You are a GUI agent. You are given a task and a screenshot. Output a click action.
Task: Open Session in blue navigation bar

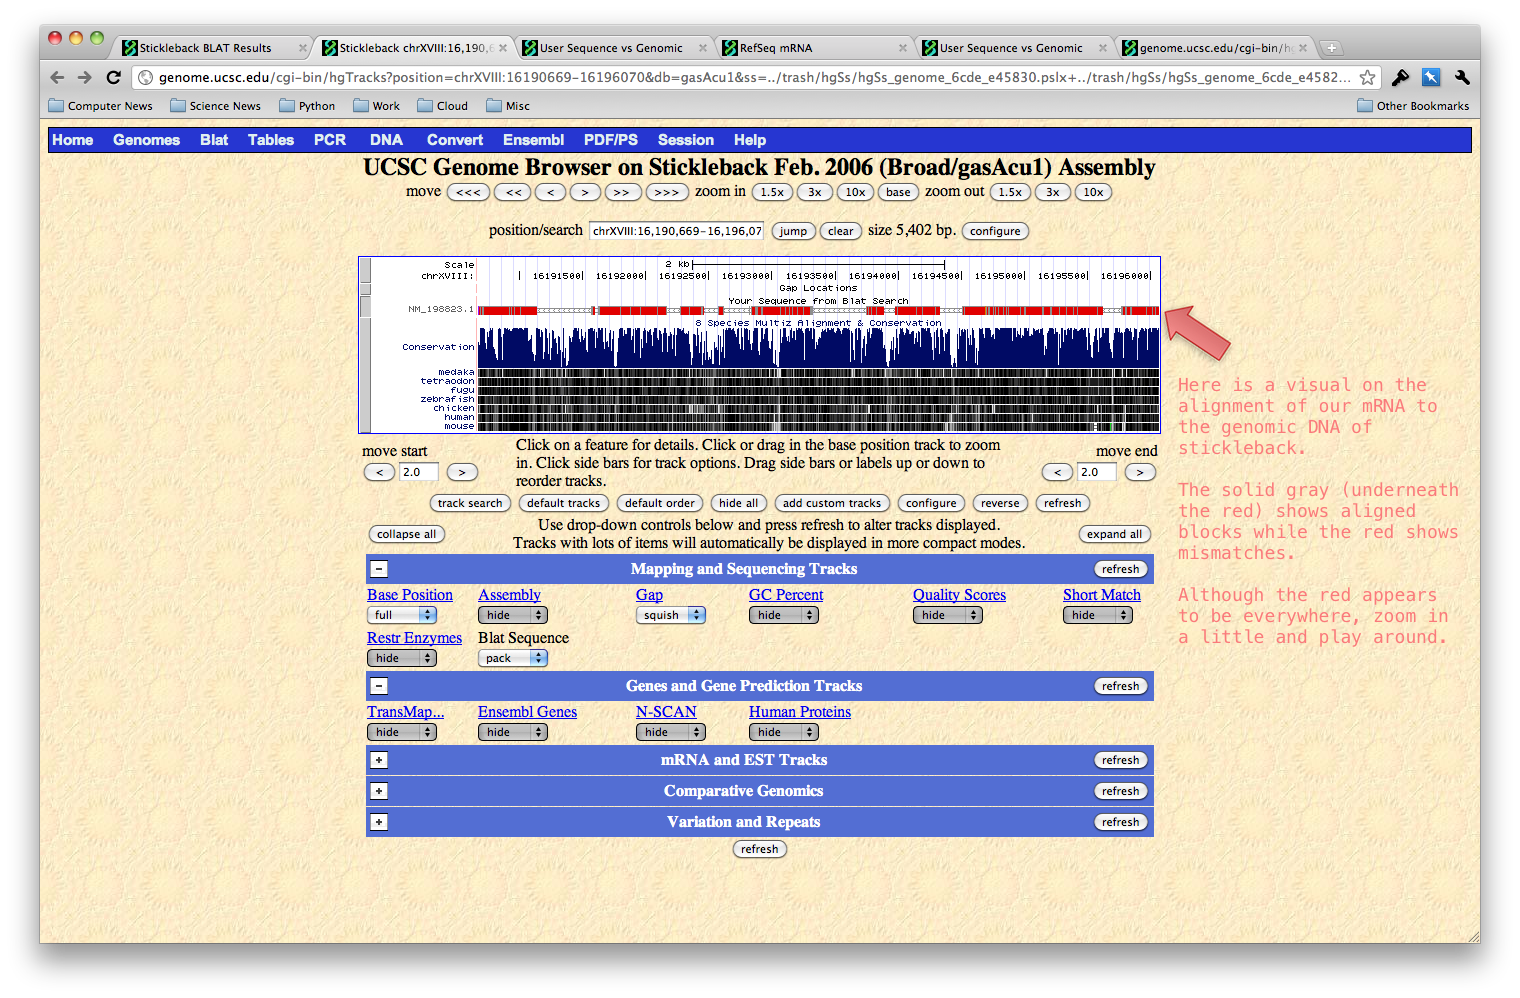pos(686,140)
